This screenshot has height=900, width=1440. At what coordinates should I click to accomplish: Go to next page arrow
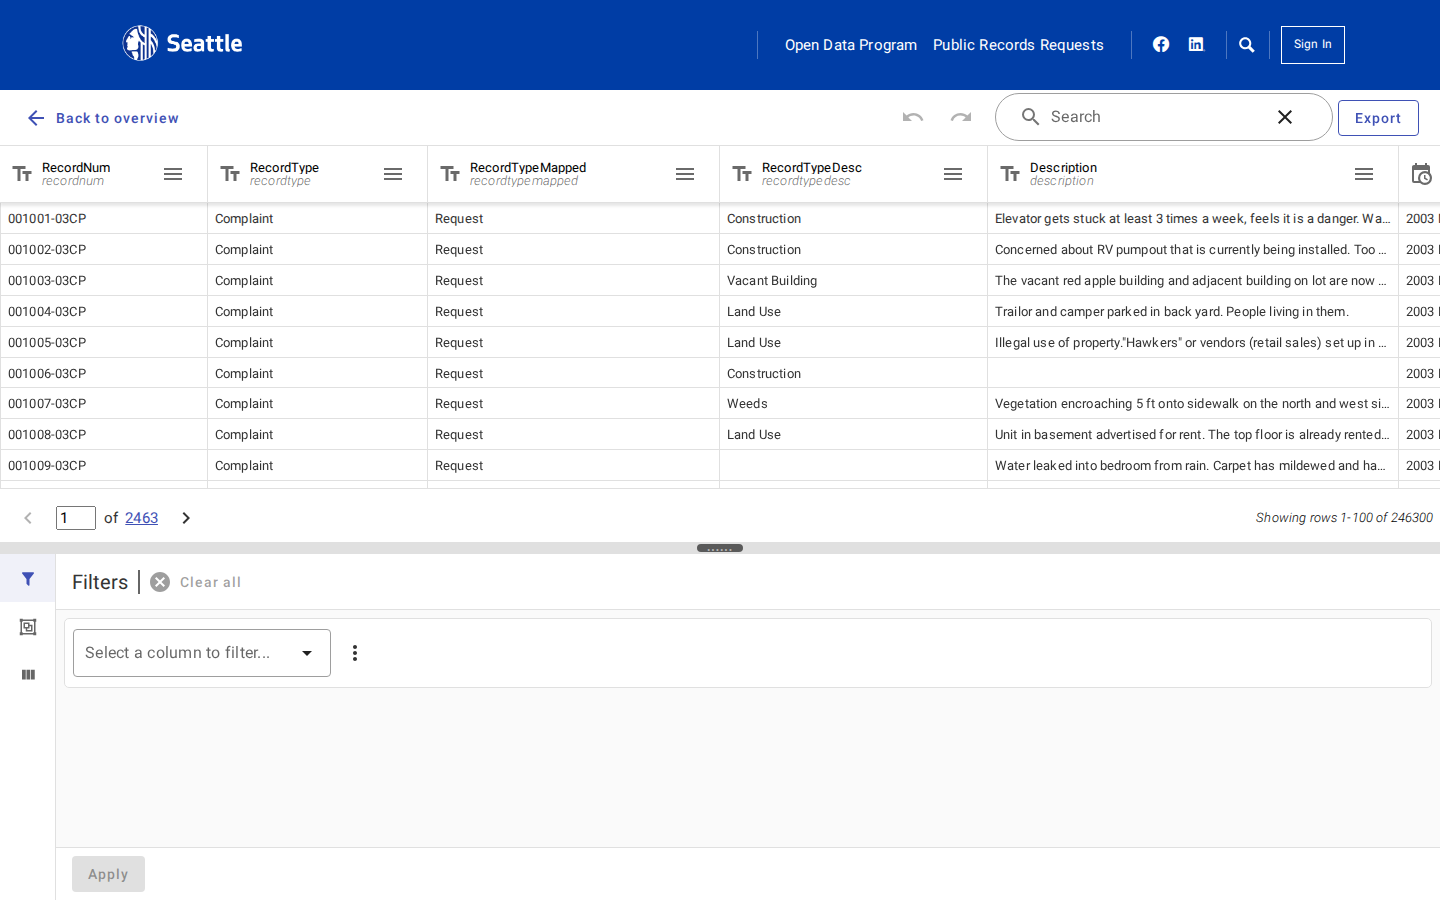(186, 518)
